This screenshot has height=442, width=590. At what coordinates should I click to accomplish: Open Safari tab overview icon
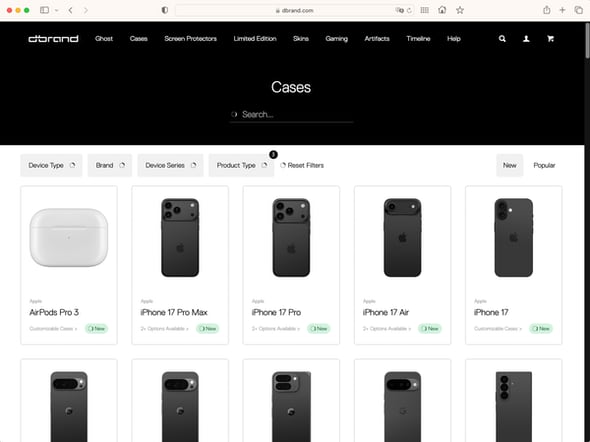tap(578, 10)
